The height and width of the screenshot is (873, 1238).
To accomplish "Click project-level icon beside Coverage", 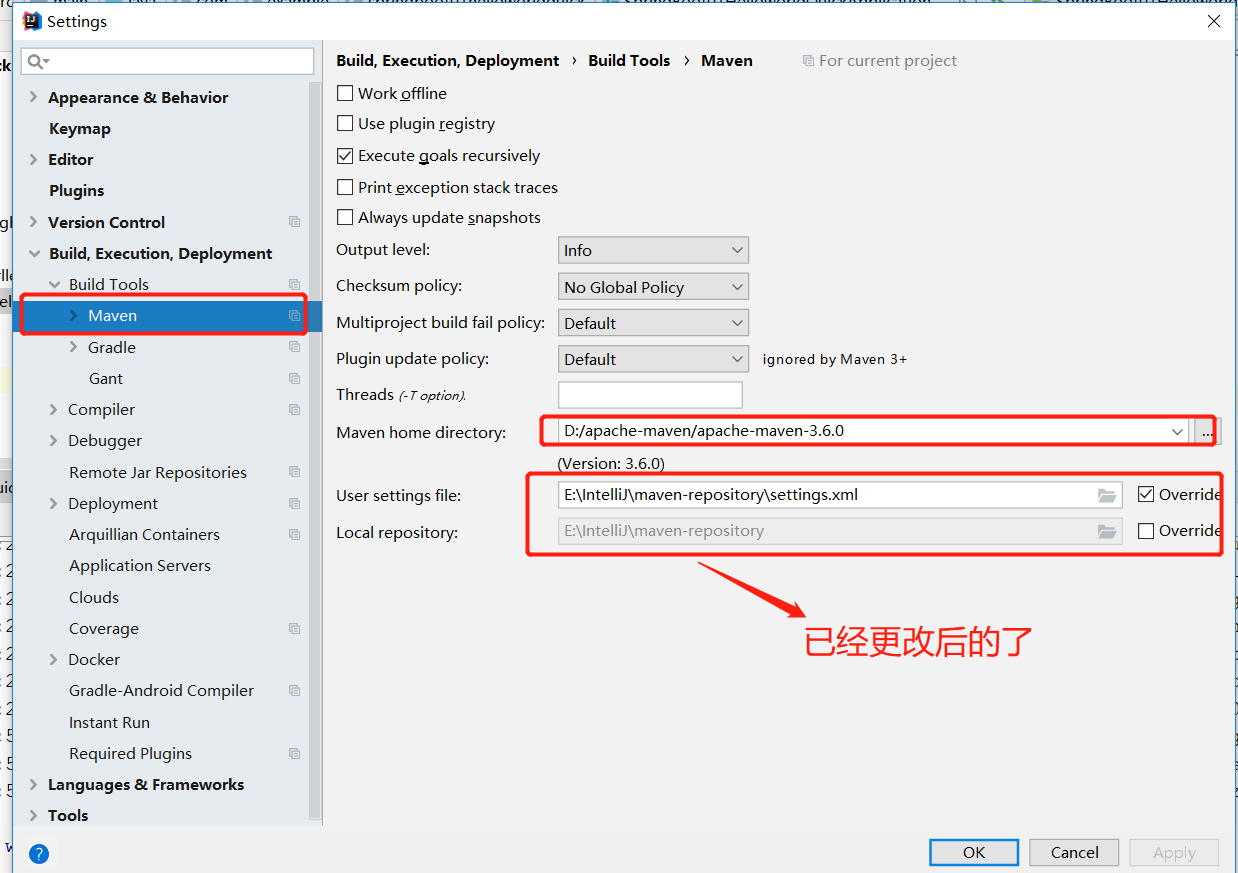I will point(294,628).
